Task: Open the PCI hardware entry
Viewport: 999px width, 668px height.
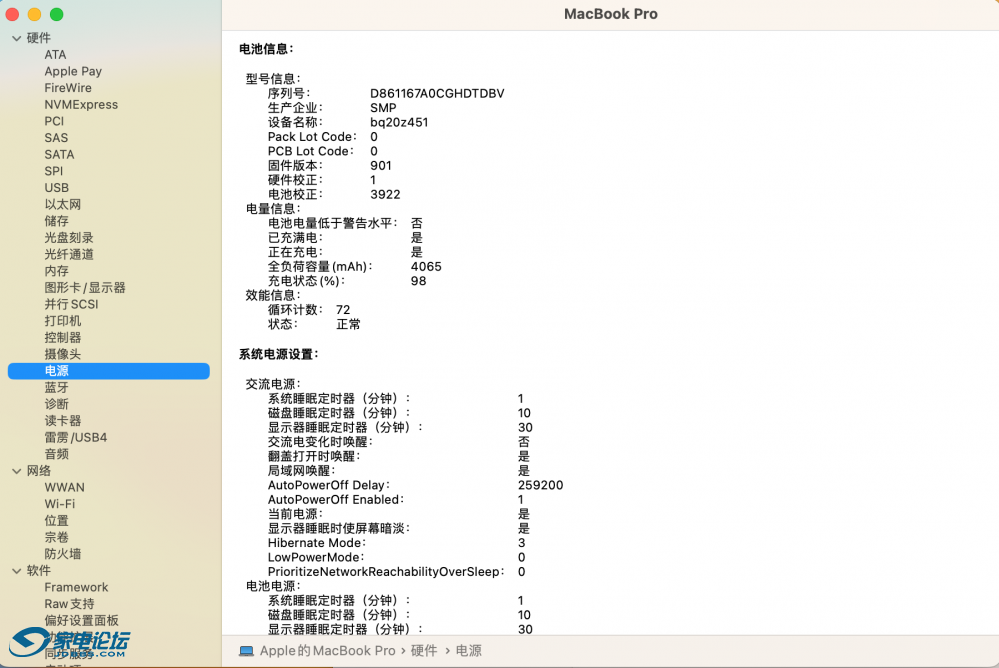Action: [x=54, y=121]
